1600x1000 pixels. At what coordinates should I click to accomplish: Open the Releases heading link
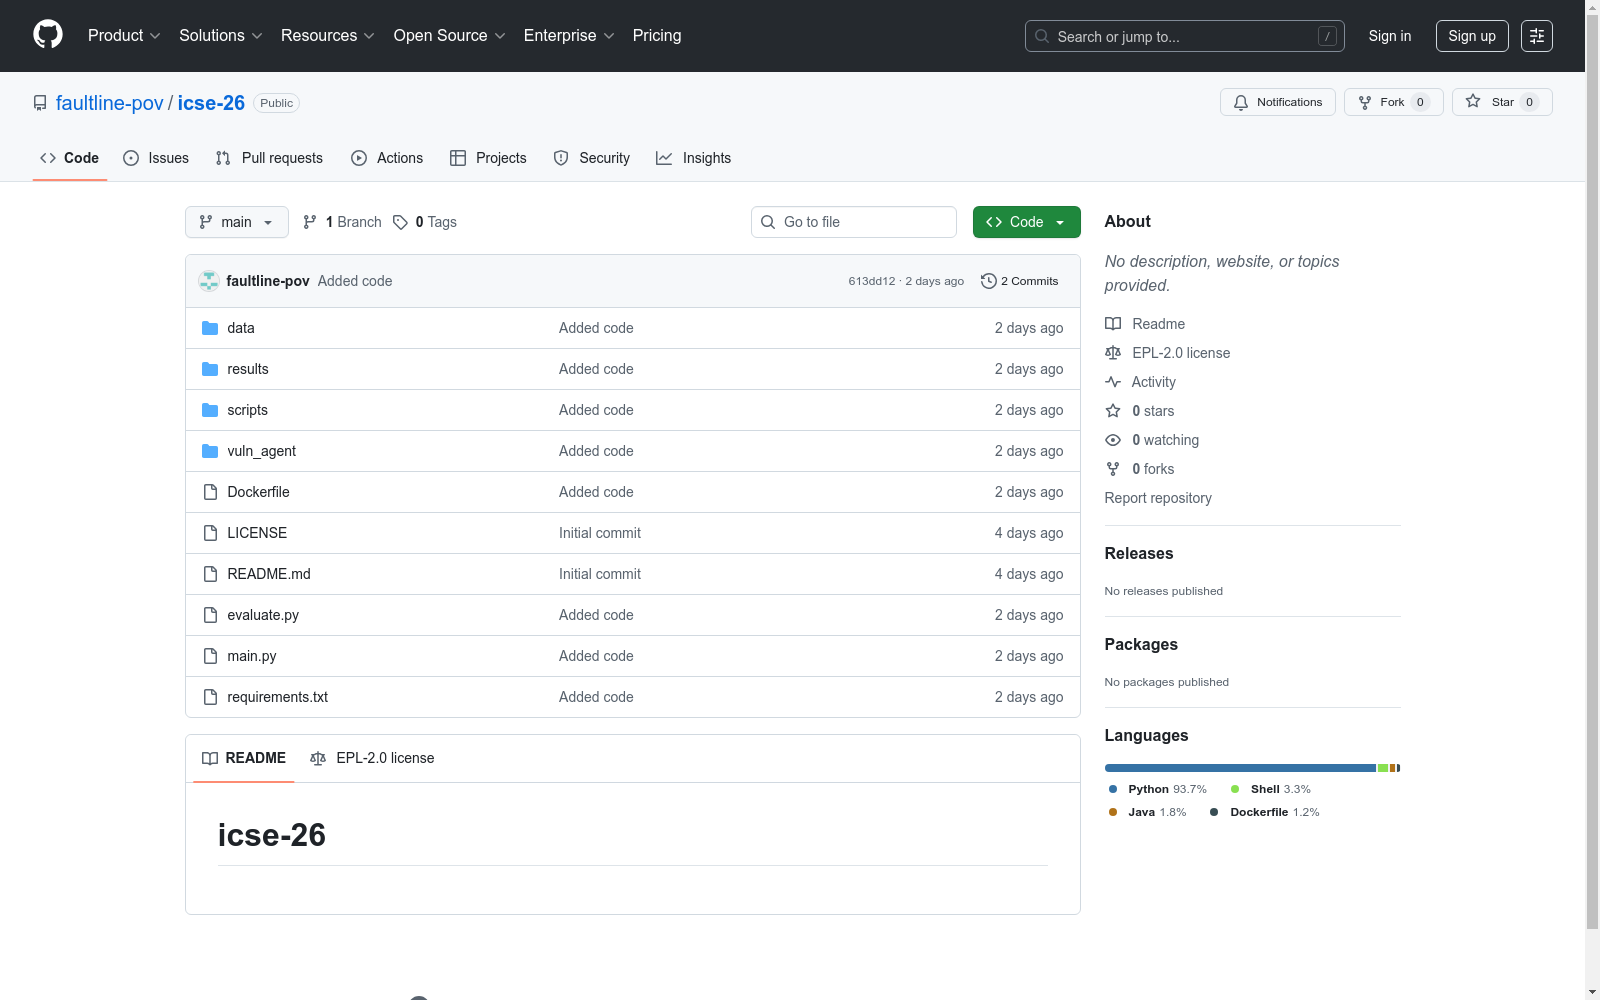click(1139, 553)
